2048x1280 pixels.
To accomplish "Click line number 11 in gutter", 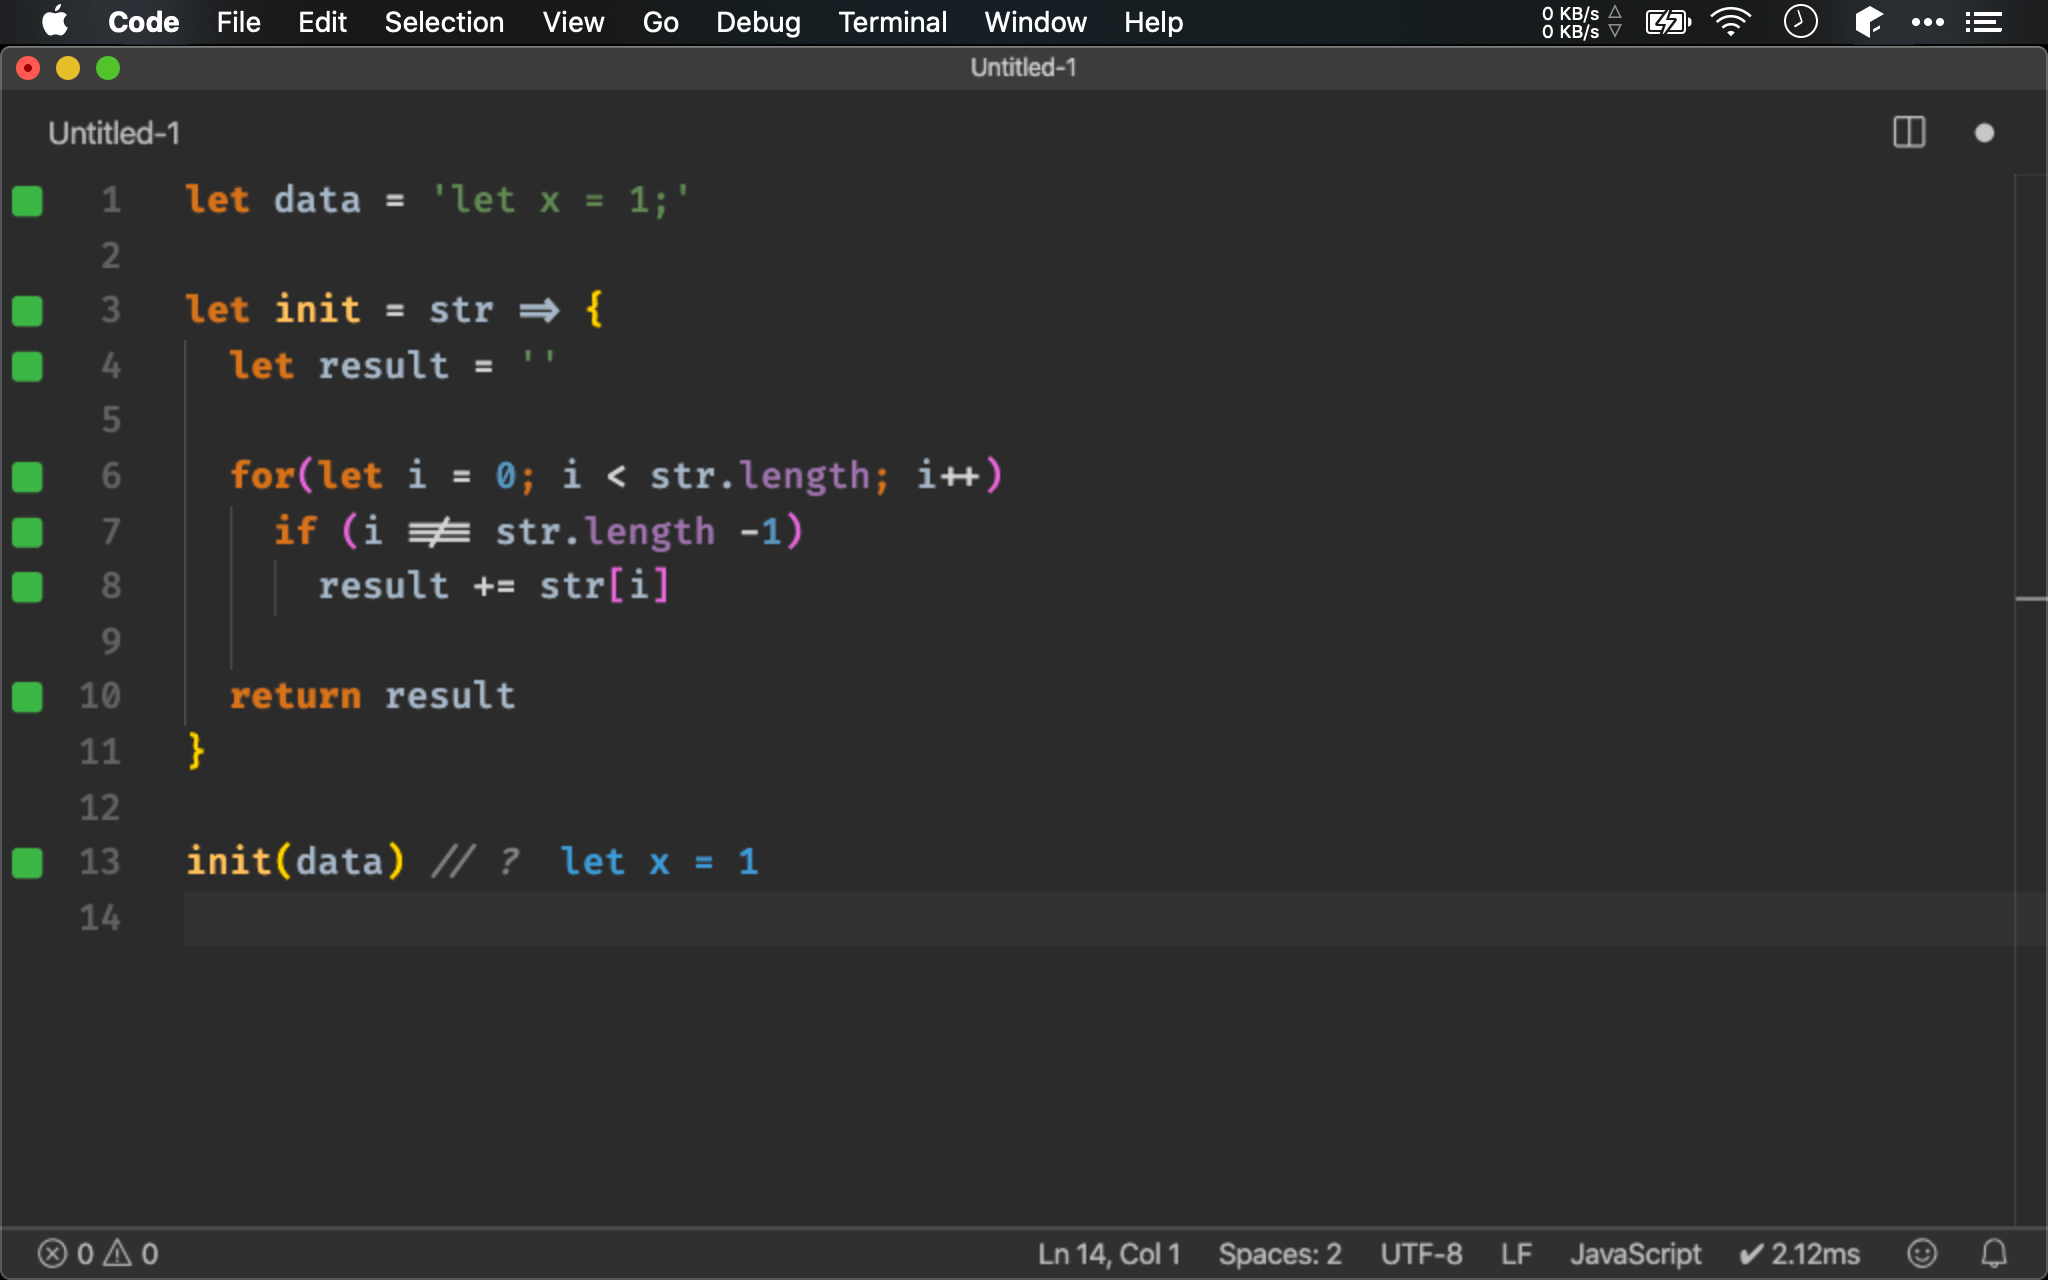I will [x=100, y=751].
